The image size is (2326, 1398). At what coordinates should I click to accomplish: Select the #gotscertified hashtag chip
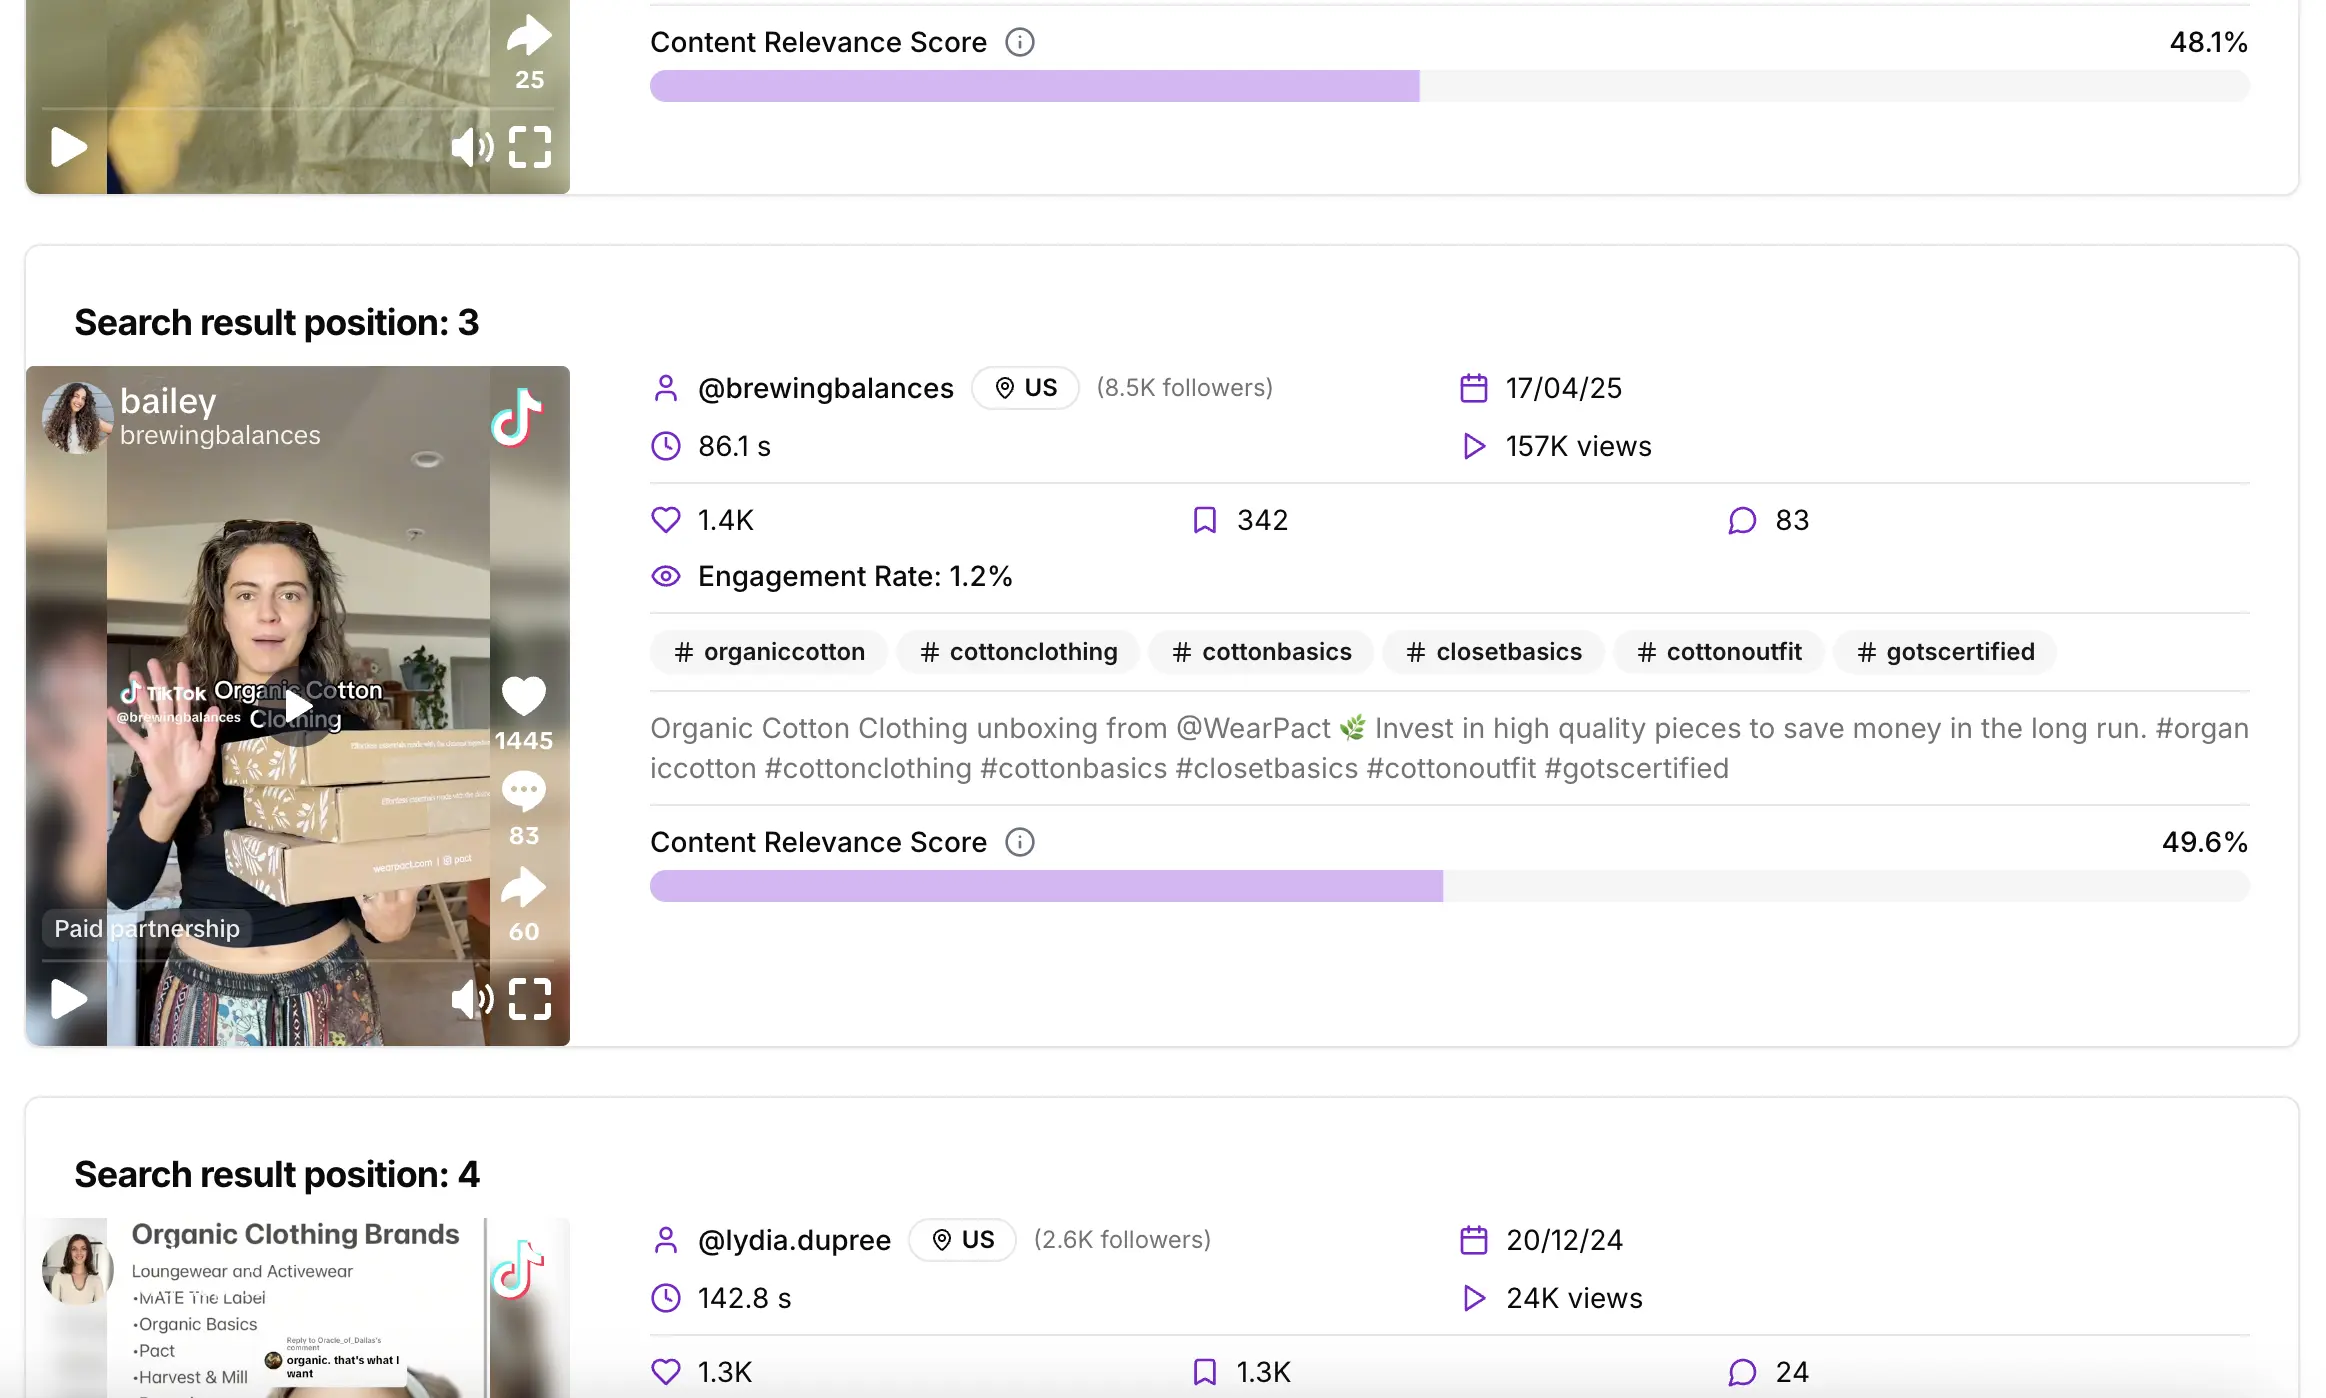pos(1944,651)
